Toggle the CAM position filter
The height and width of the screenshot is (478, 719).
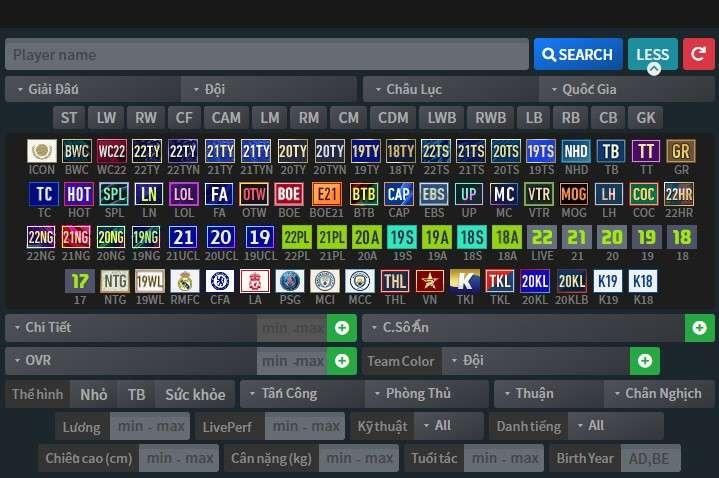click(226, 118)
